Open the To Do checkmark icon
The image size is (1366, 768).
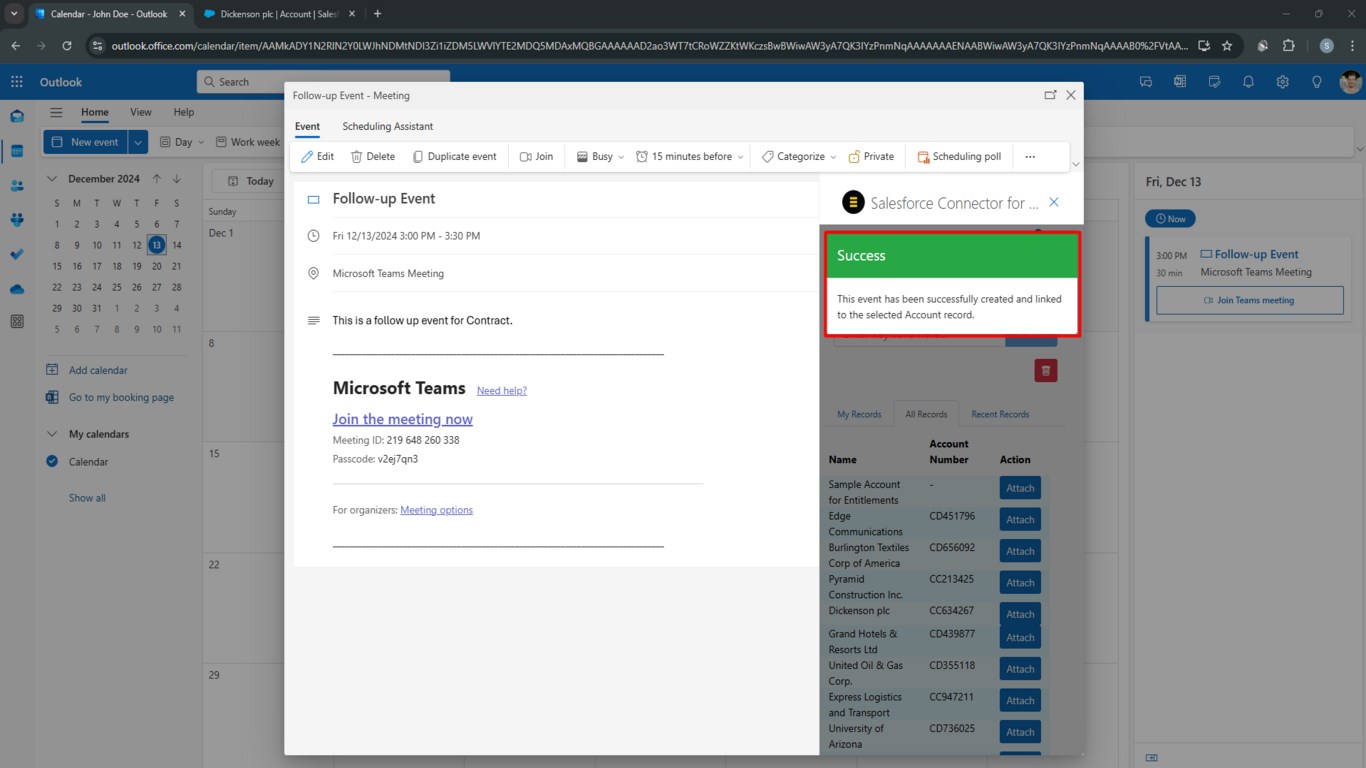[x=17, y=254]
